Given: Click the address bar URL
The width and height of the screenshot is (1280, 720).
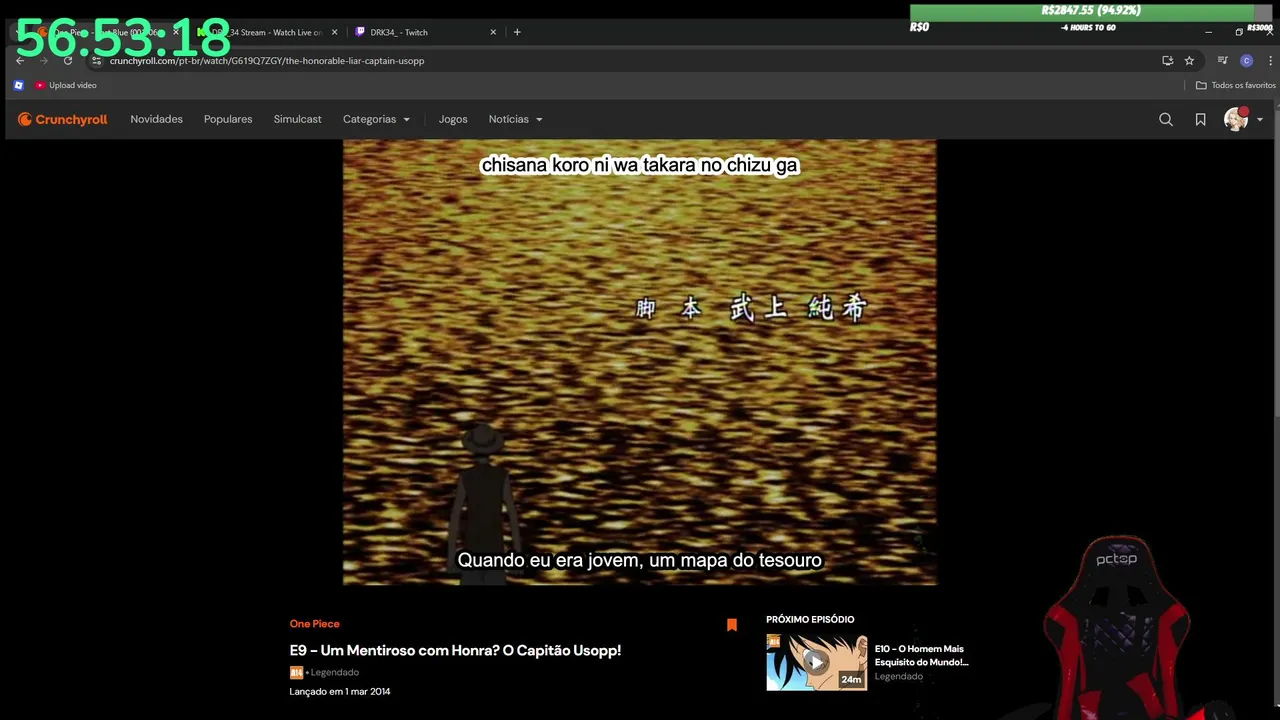Looking at the screenshot, I should [267, 61].
